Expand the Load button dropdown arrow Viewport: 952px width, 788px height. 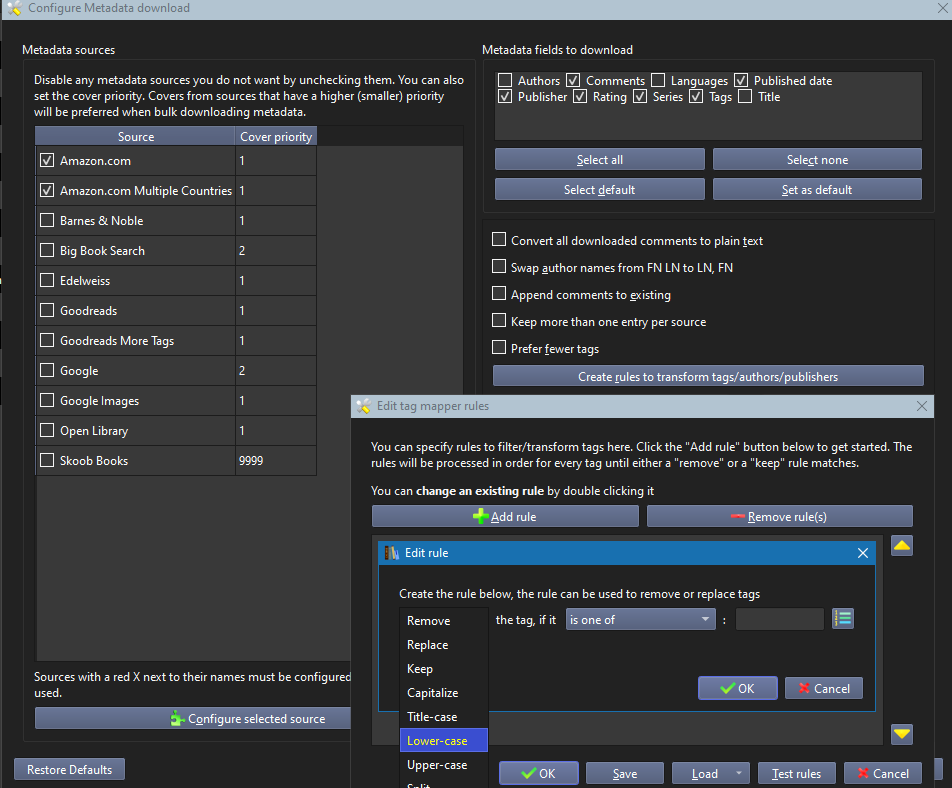[x=738, y=773]
